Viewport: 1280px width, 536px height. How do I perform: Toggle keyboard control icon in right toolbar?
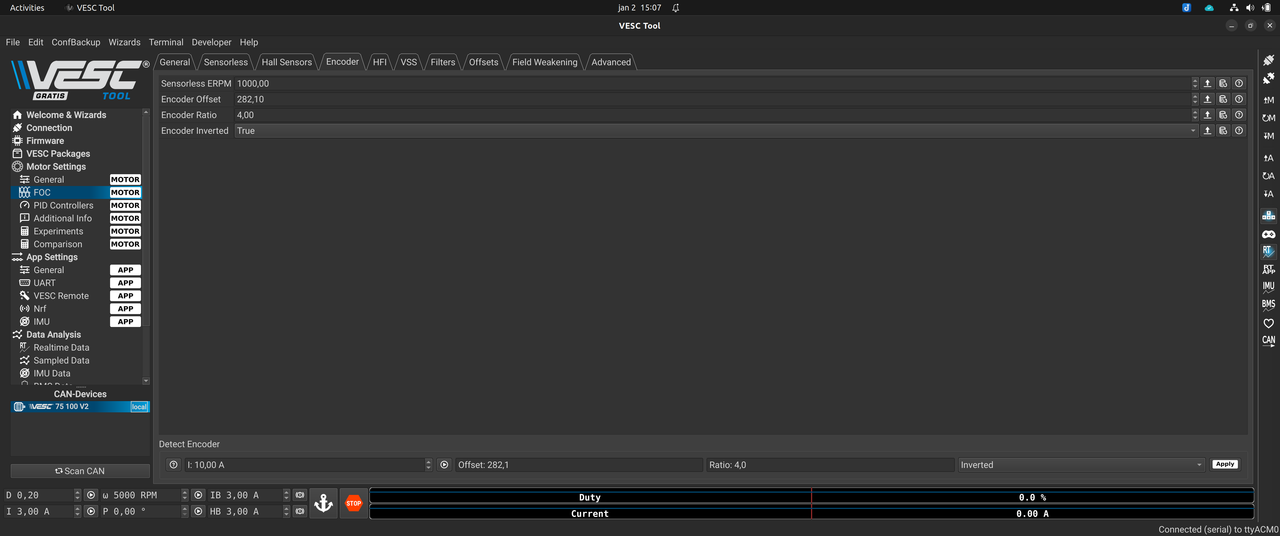1268,215
